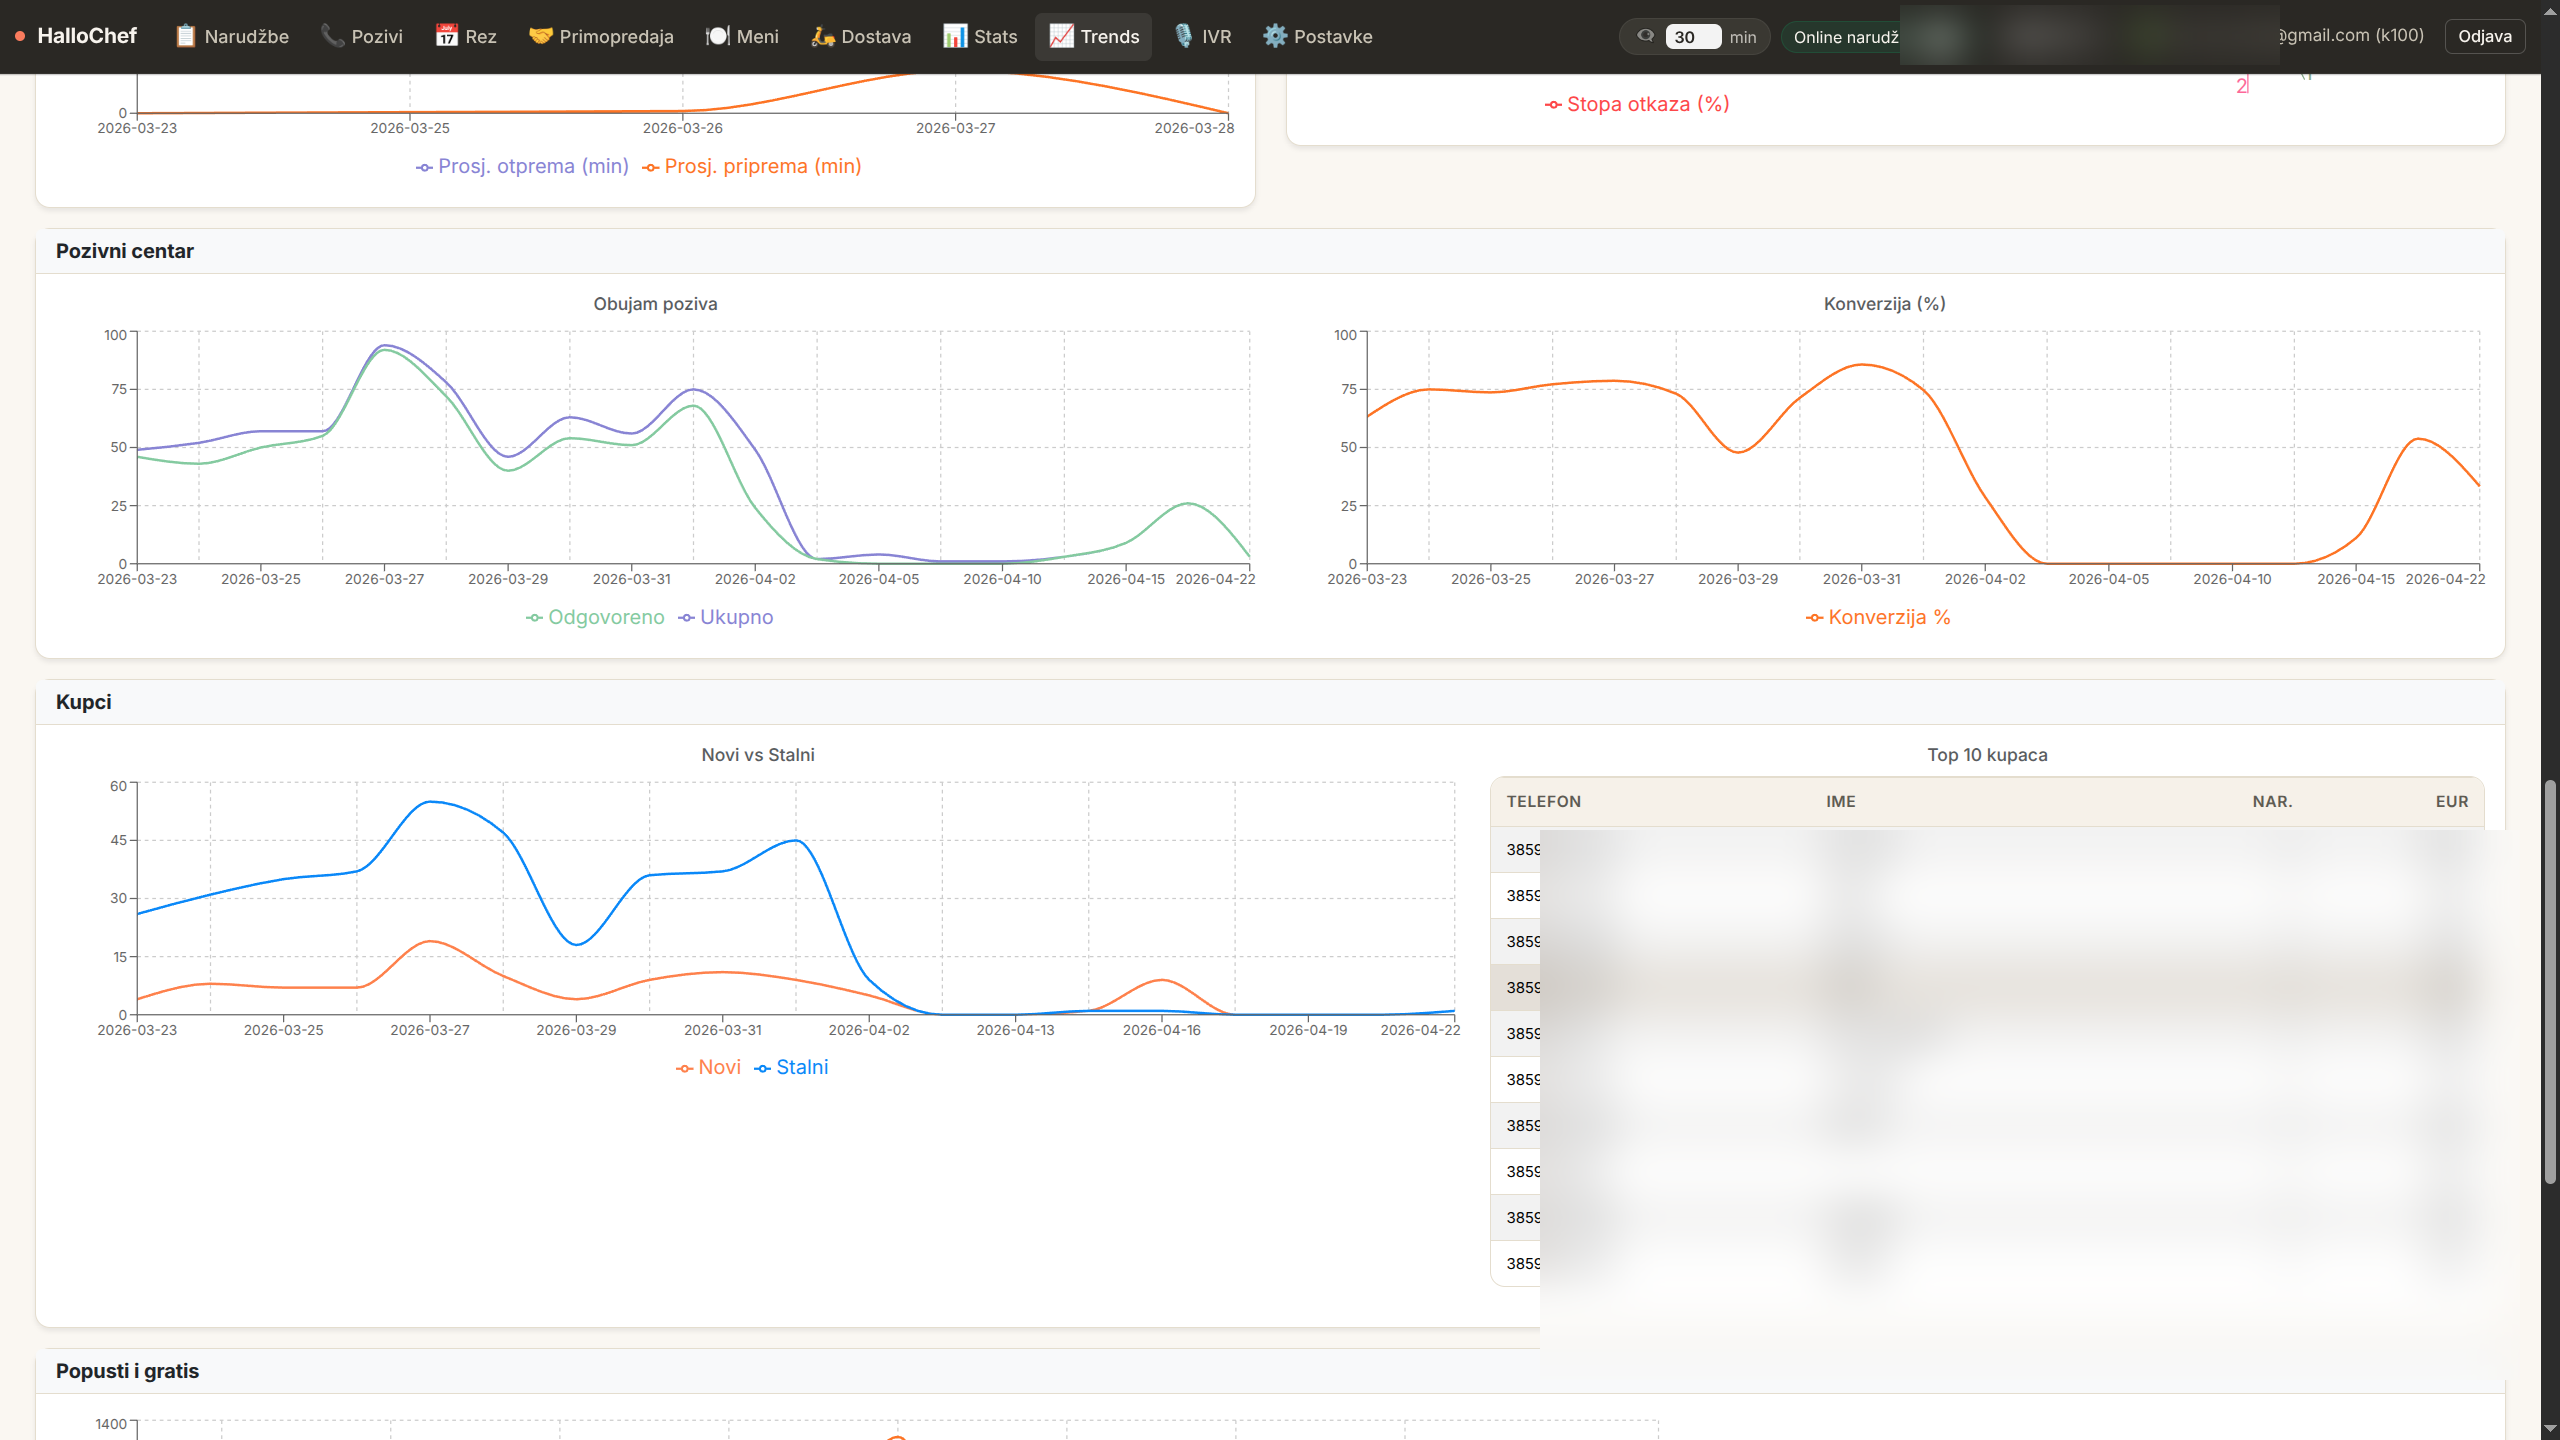The image size is (2560, 1440).
Task: Click the Odjava logout button
Action: point(2484,36)
